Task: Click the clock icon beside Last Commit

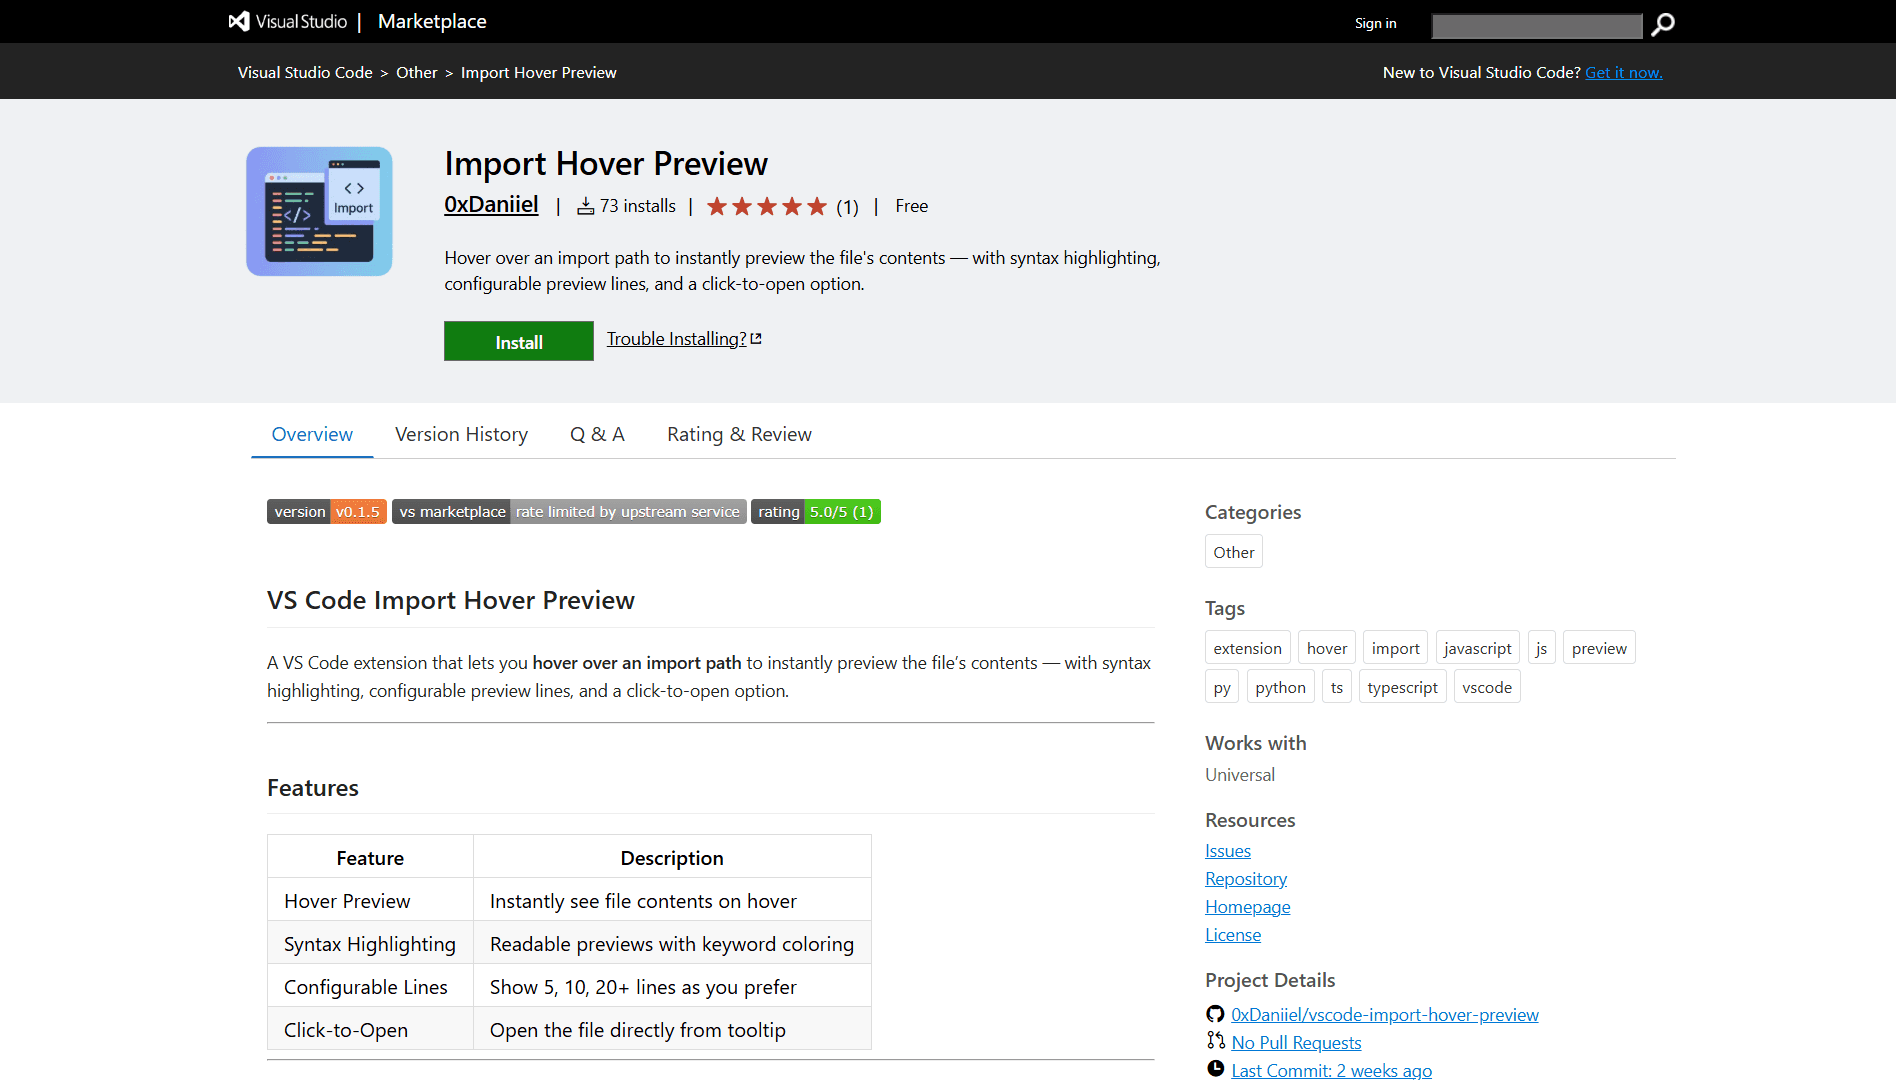Action: click(1214, 1068)
